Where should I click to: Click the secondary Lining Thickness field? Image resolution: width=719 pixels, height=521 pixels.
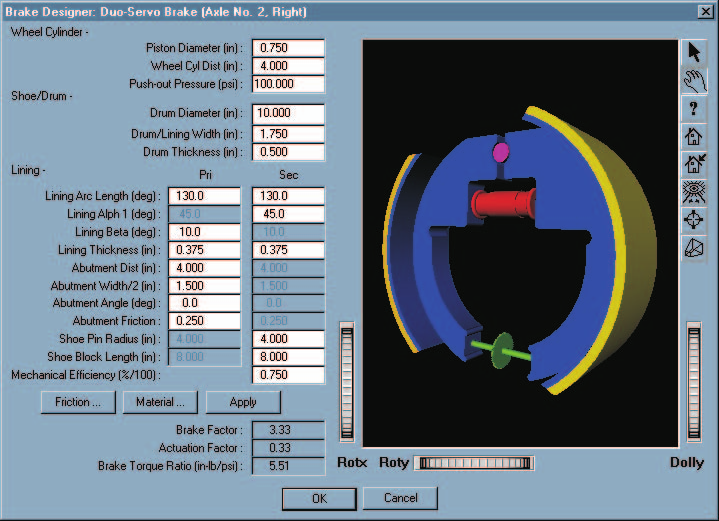click(x=288, y=250)
